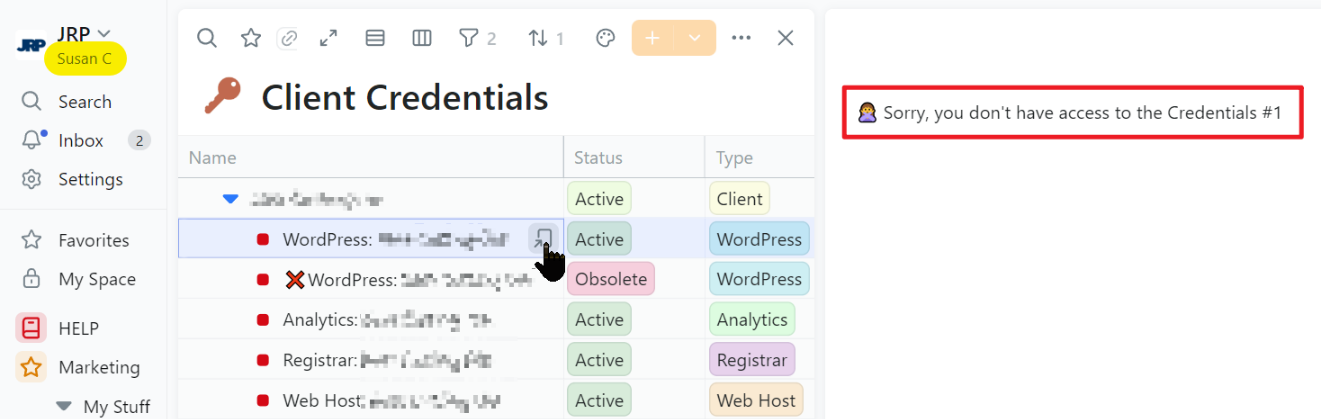Star this Client Credentials page as favorite
The image size is (1321, 419).
pyautogui.click(x=251, y=38)
